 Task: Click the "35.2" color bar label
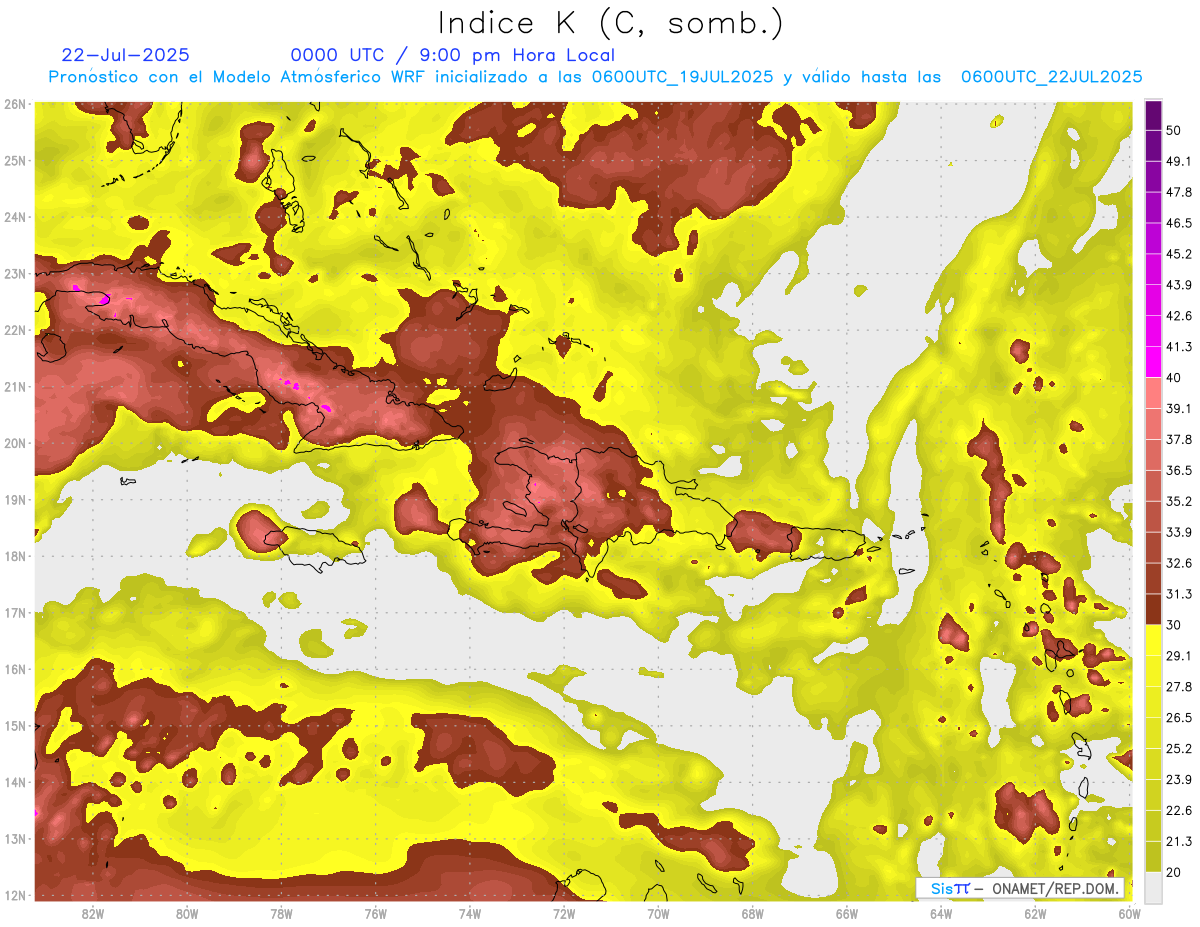point(1178,501)
